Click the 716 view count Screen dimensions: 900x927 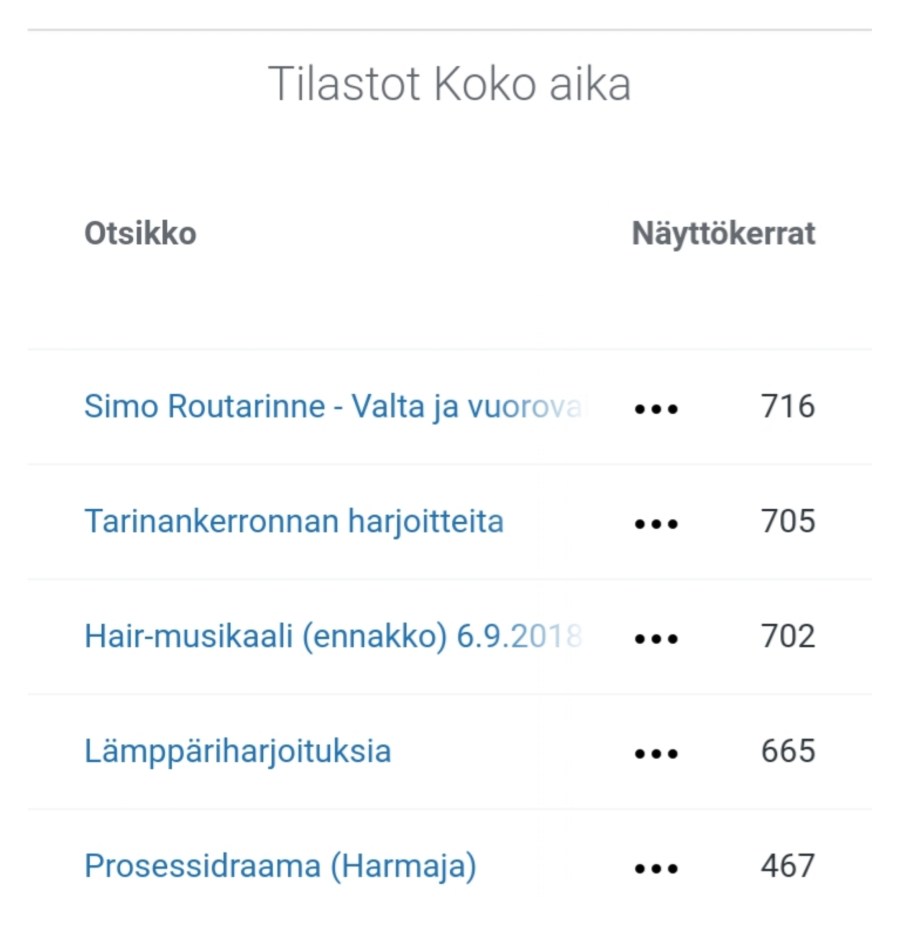pyautogui.click(x=788, y=407)
